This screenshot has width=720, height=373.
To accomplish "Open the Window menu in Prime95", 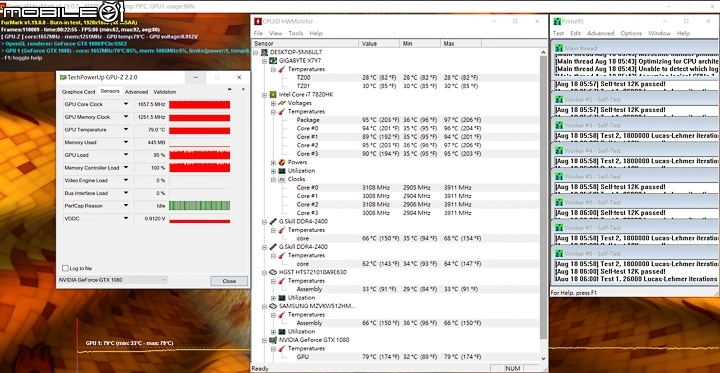I will [659, 33].
